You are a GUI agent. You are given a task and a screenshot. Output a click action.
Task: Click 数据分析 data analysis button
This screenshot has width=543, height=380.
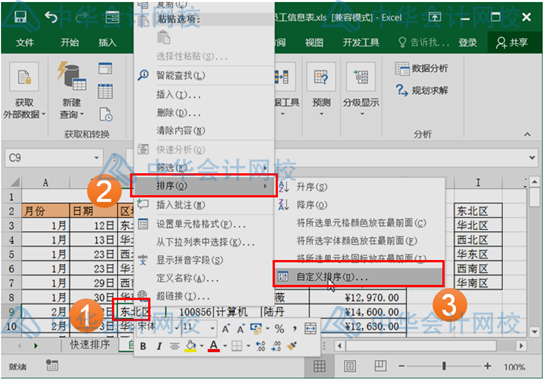pos(421,69)
